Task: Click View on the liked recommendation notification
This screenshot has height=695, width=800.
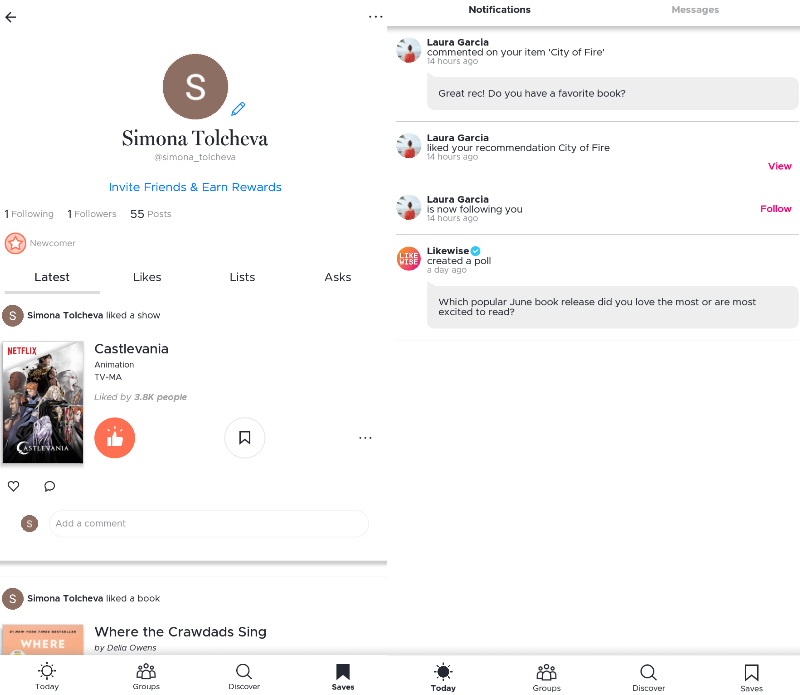Action: pos(780,166)
